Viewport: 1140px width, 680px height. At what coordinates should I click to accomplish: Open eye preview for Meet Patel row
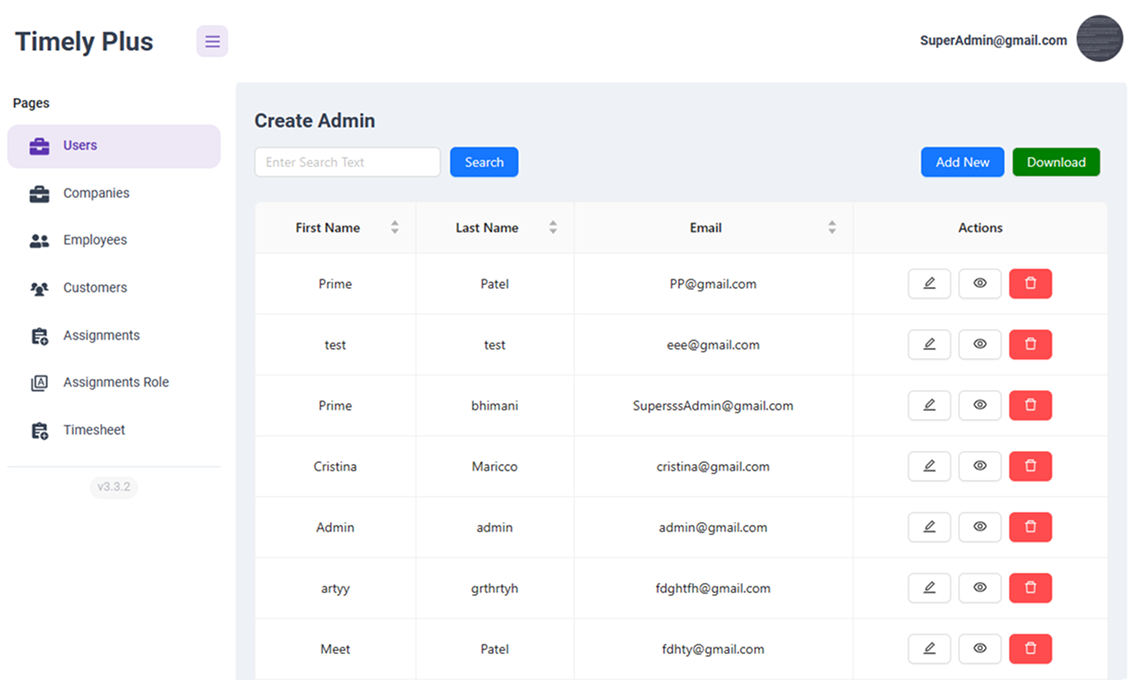pos(979,649)
